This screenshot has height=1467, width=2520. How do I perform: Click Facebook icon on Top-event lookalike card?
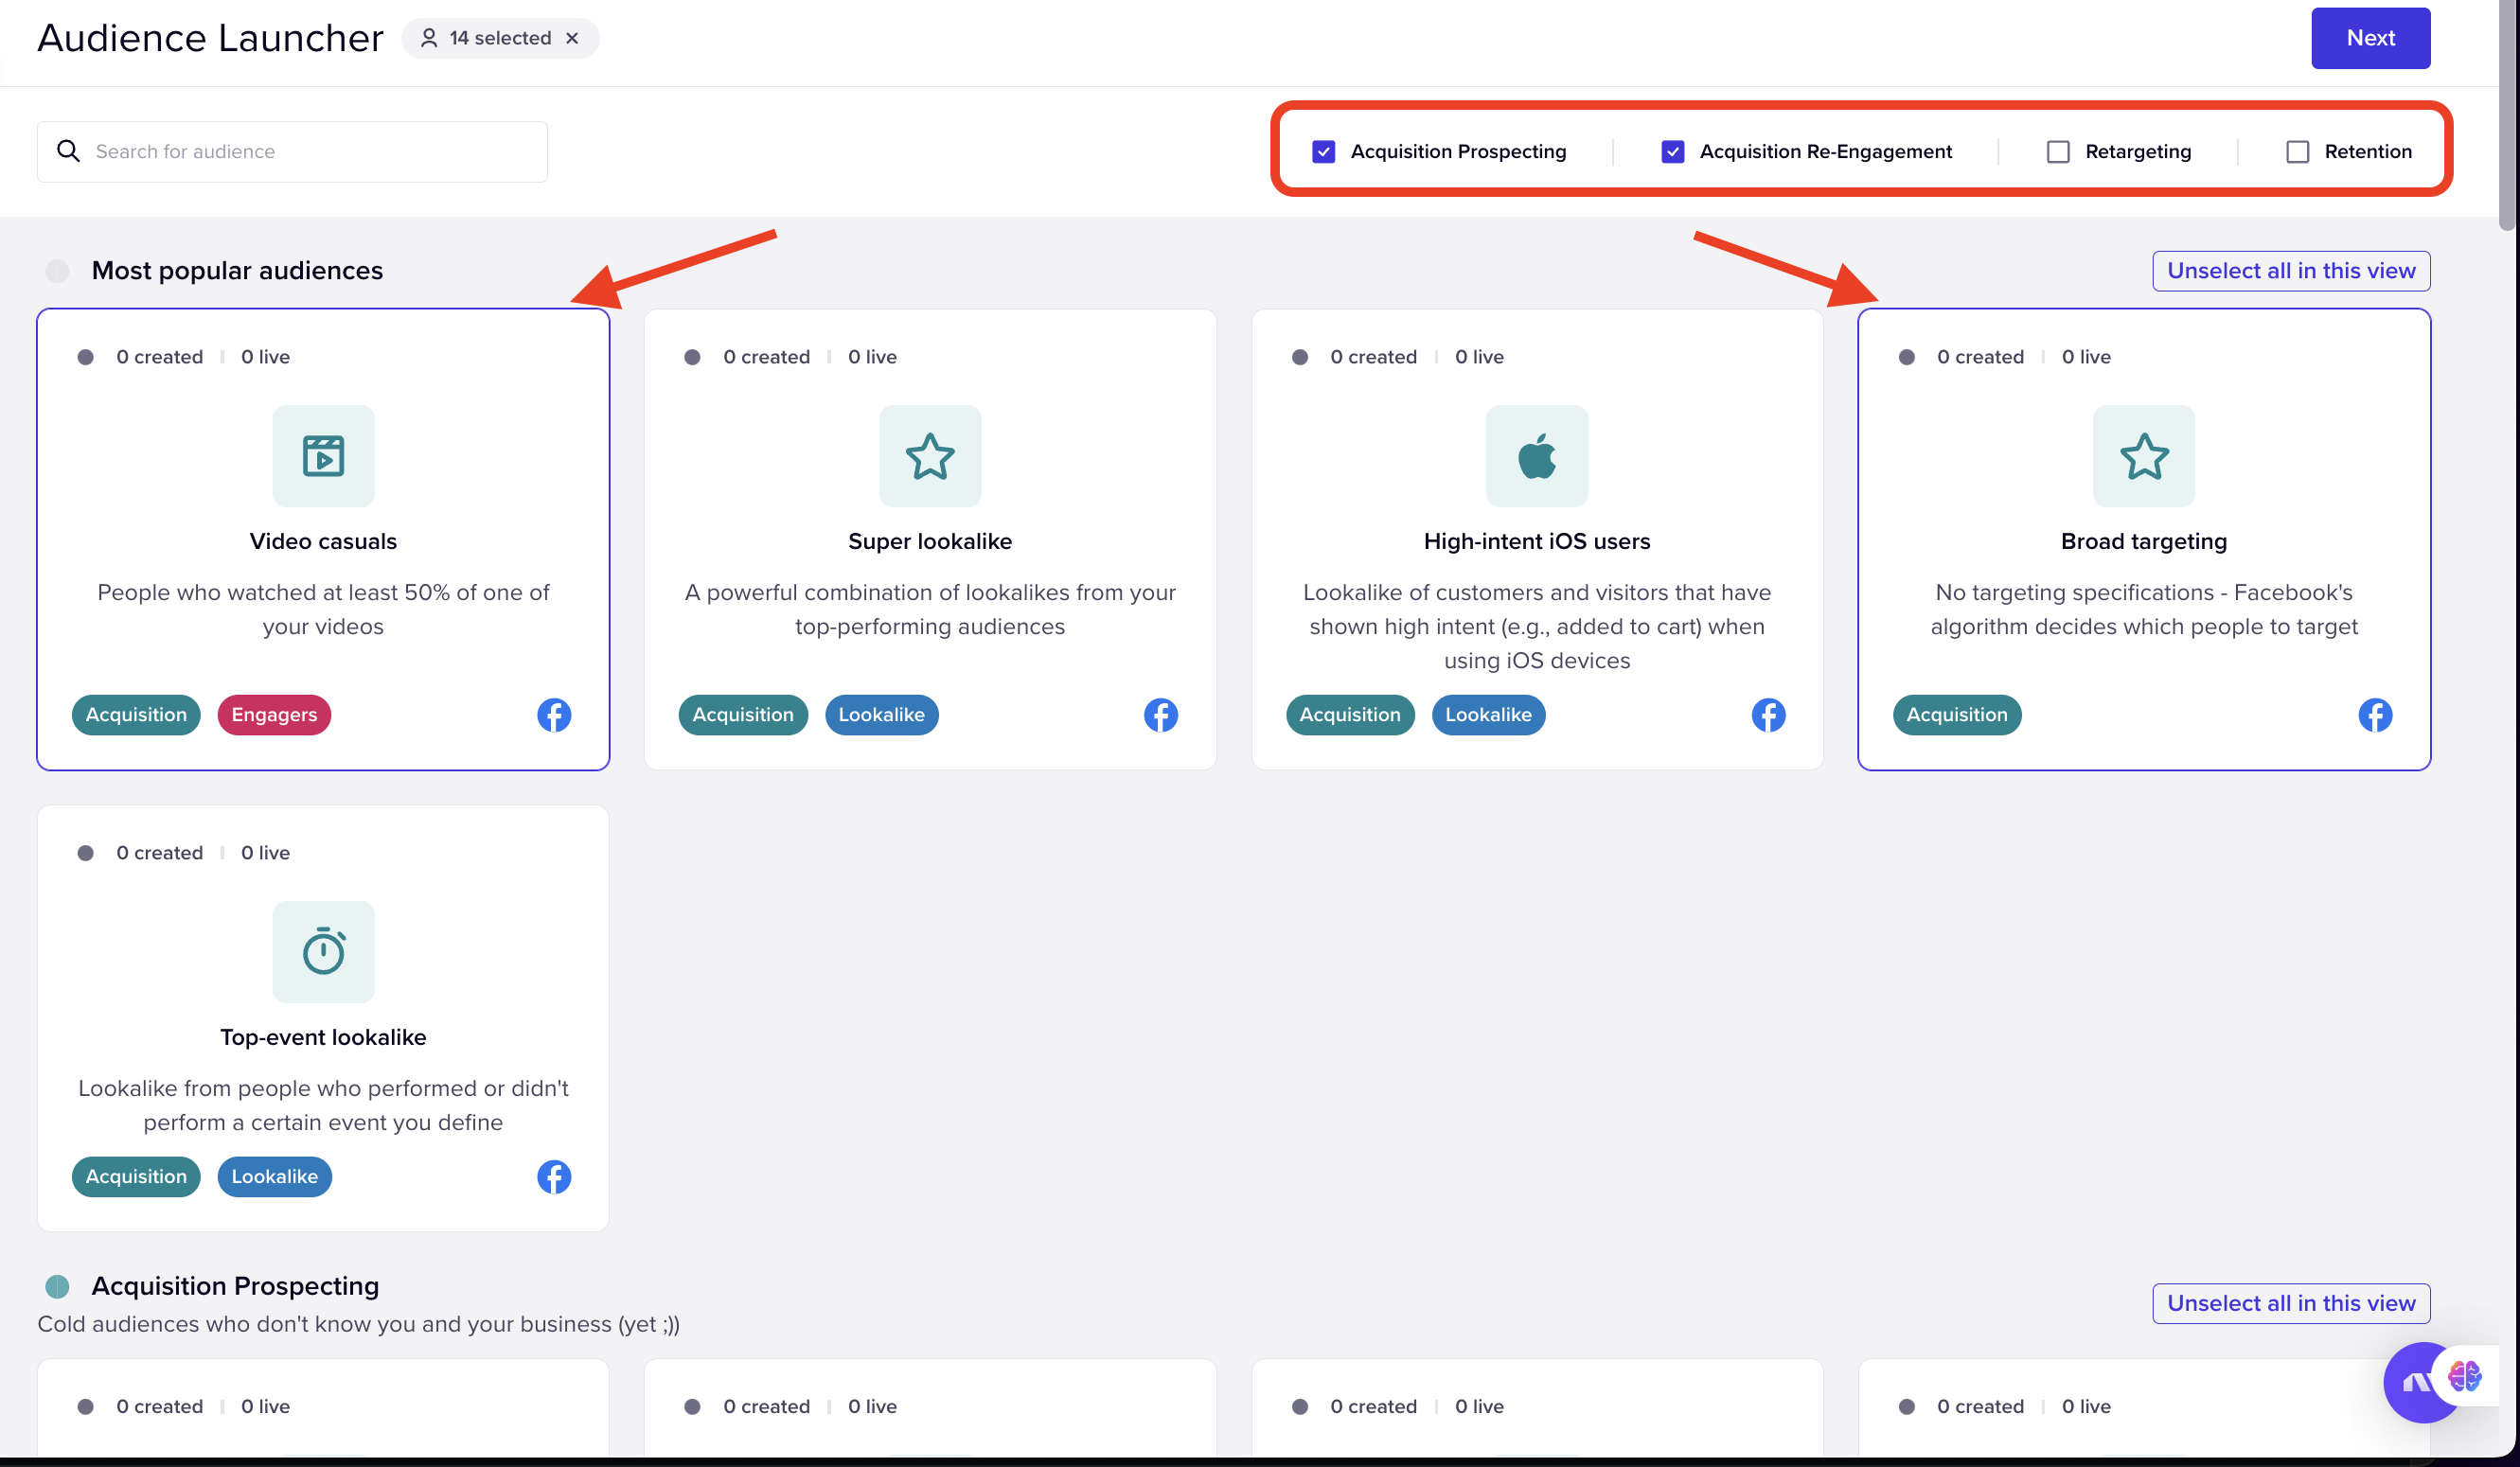pyautogui.click(x=554, y=1177)
